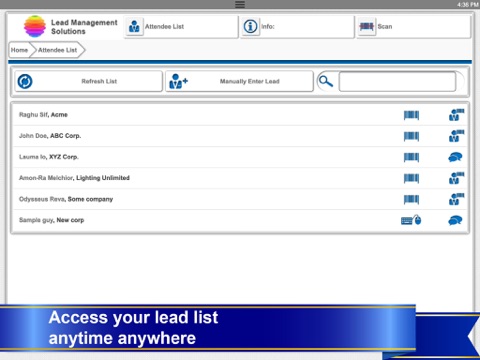Open the Attendee List tab icon
480x360 pixels.
pos(134,26)
